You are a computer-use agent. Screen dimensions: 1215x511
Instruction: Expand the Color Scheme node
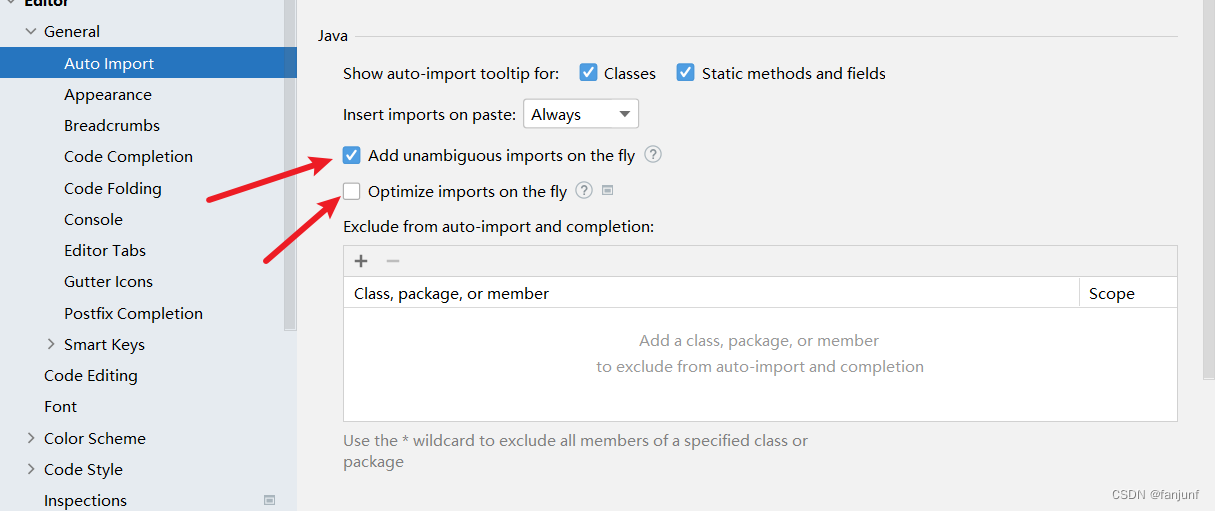click(30, 438)
